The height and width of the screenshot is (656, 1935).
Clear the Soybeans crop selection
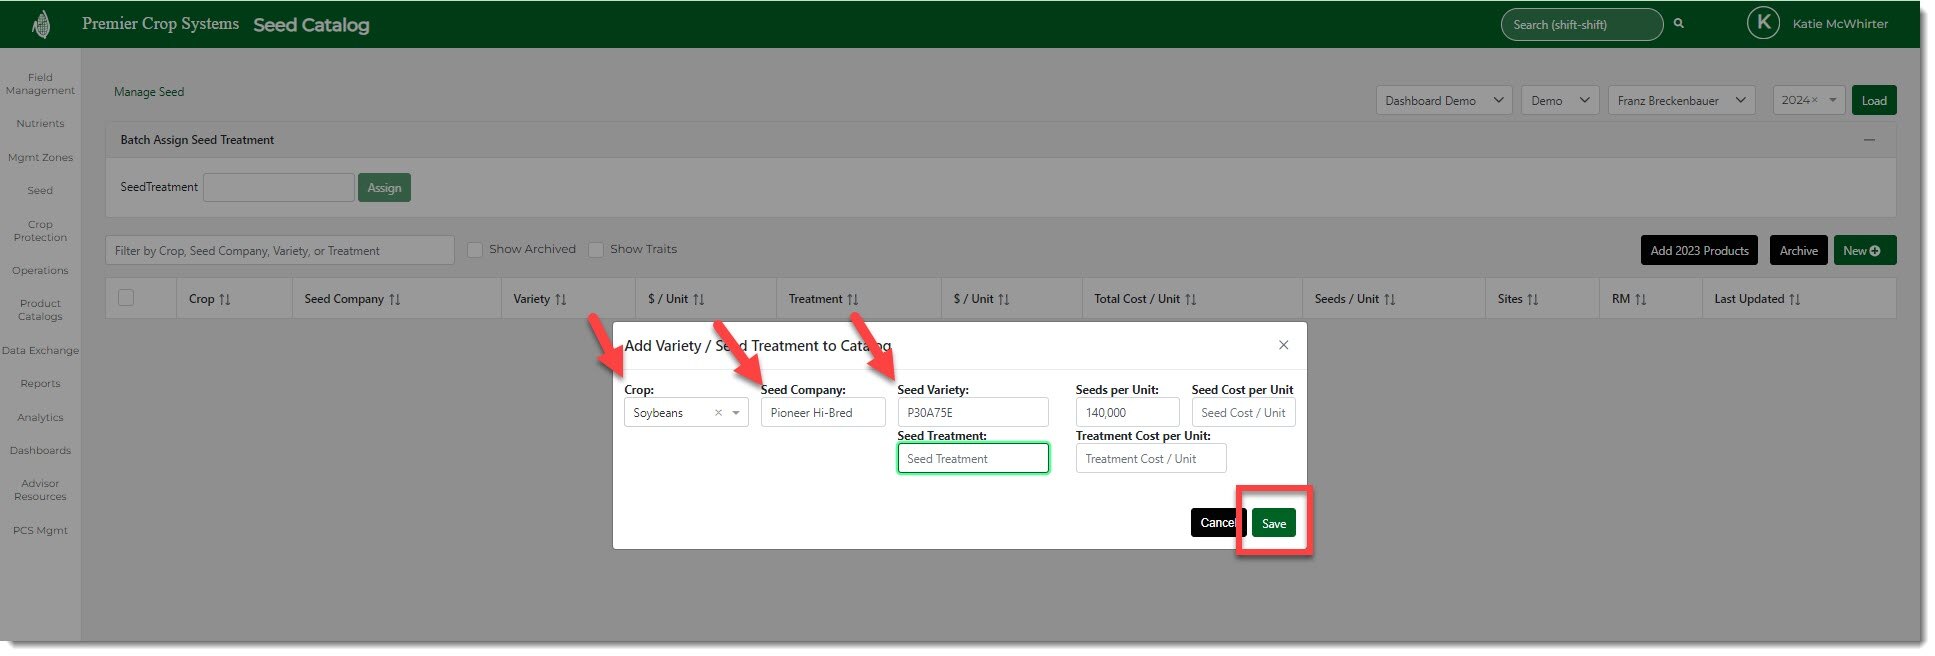(718, 413)
